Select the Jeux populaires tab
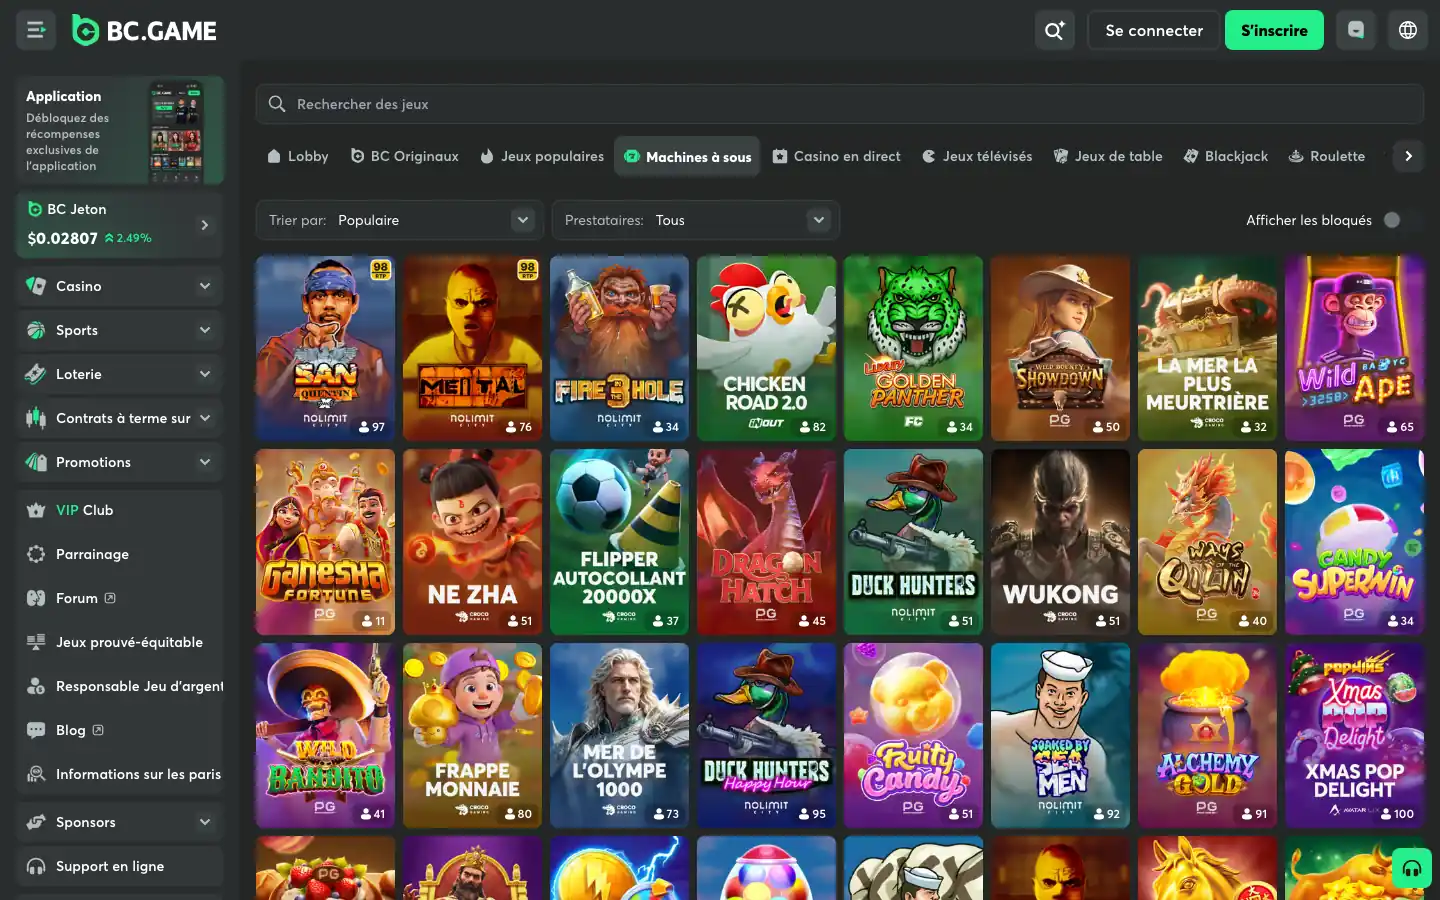Screen dimensions: 1440x900 [x=542, y=156]
